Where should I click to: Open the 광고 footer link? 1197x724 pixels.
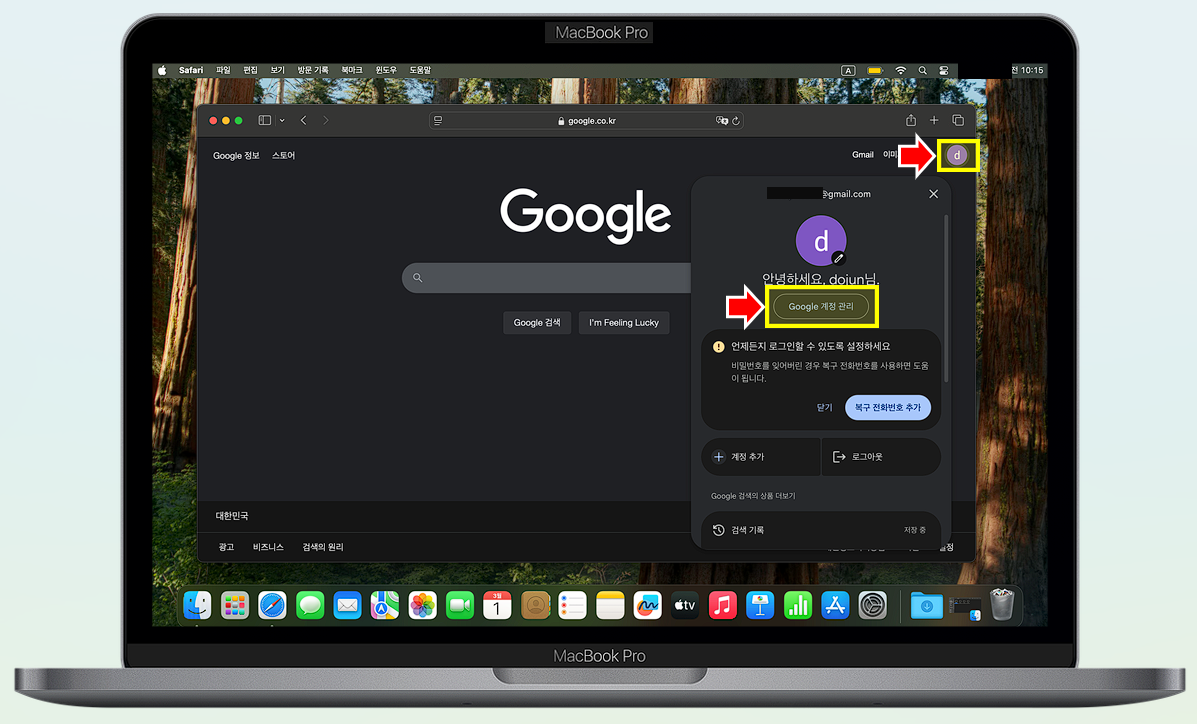(x=226, y=547)
